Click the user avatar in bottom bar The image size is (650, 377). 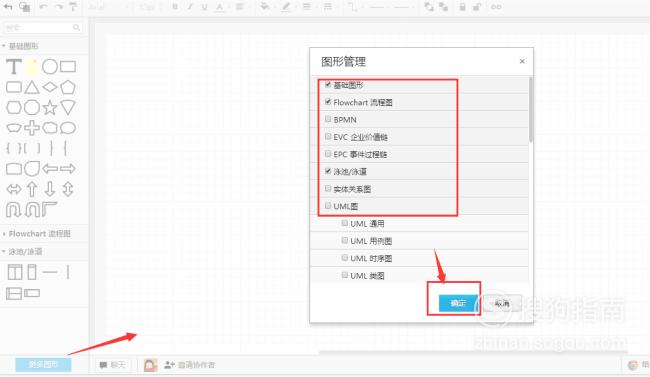click(x=150, y=365)
